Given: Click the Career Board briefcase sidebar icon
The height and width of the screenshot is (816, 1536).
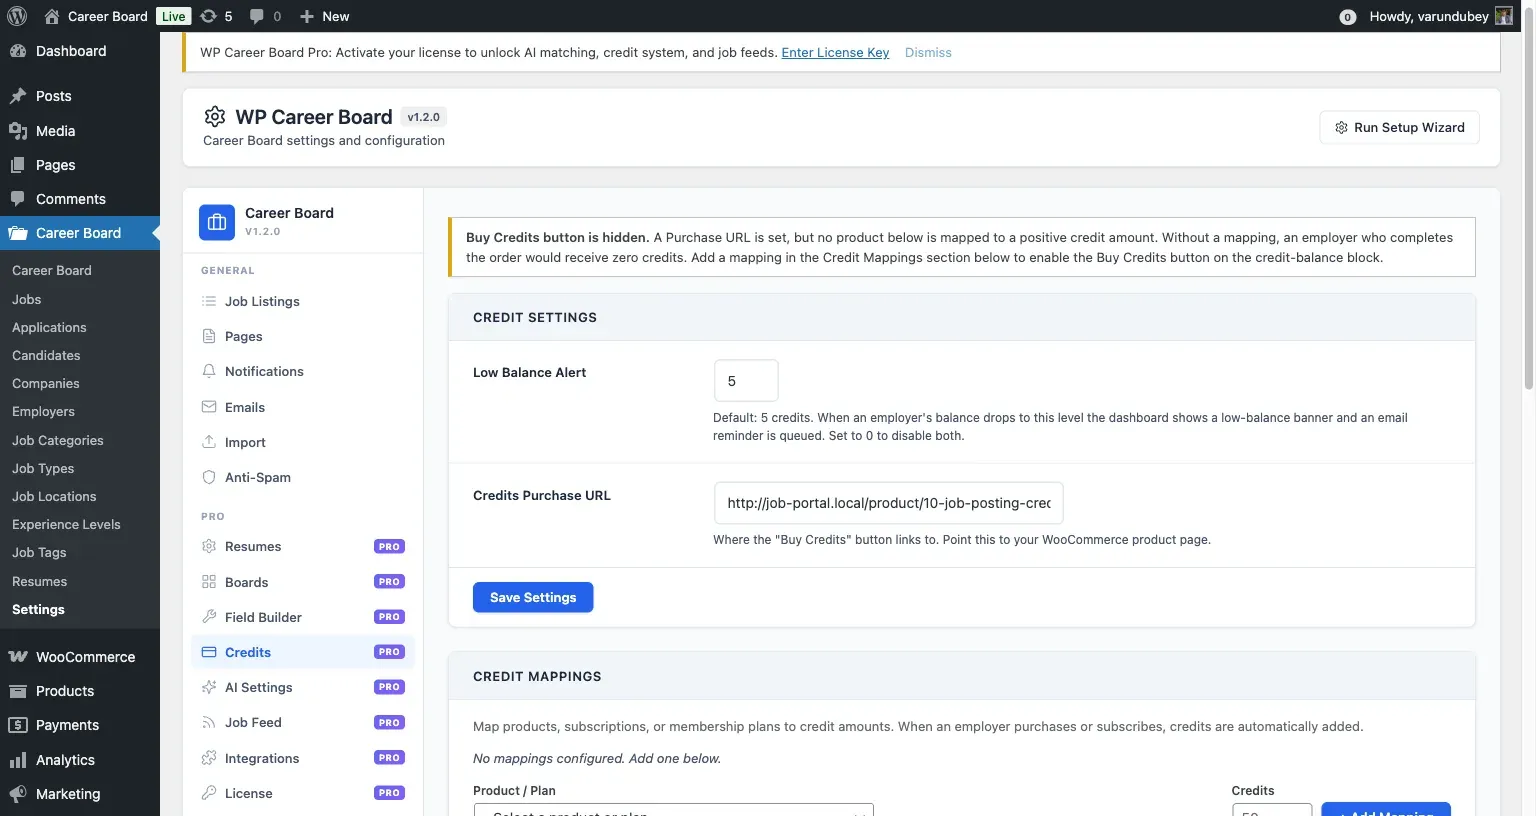Looking at the screenshot, I should pos(18,233).
